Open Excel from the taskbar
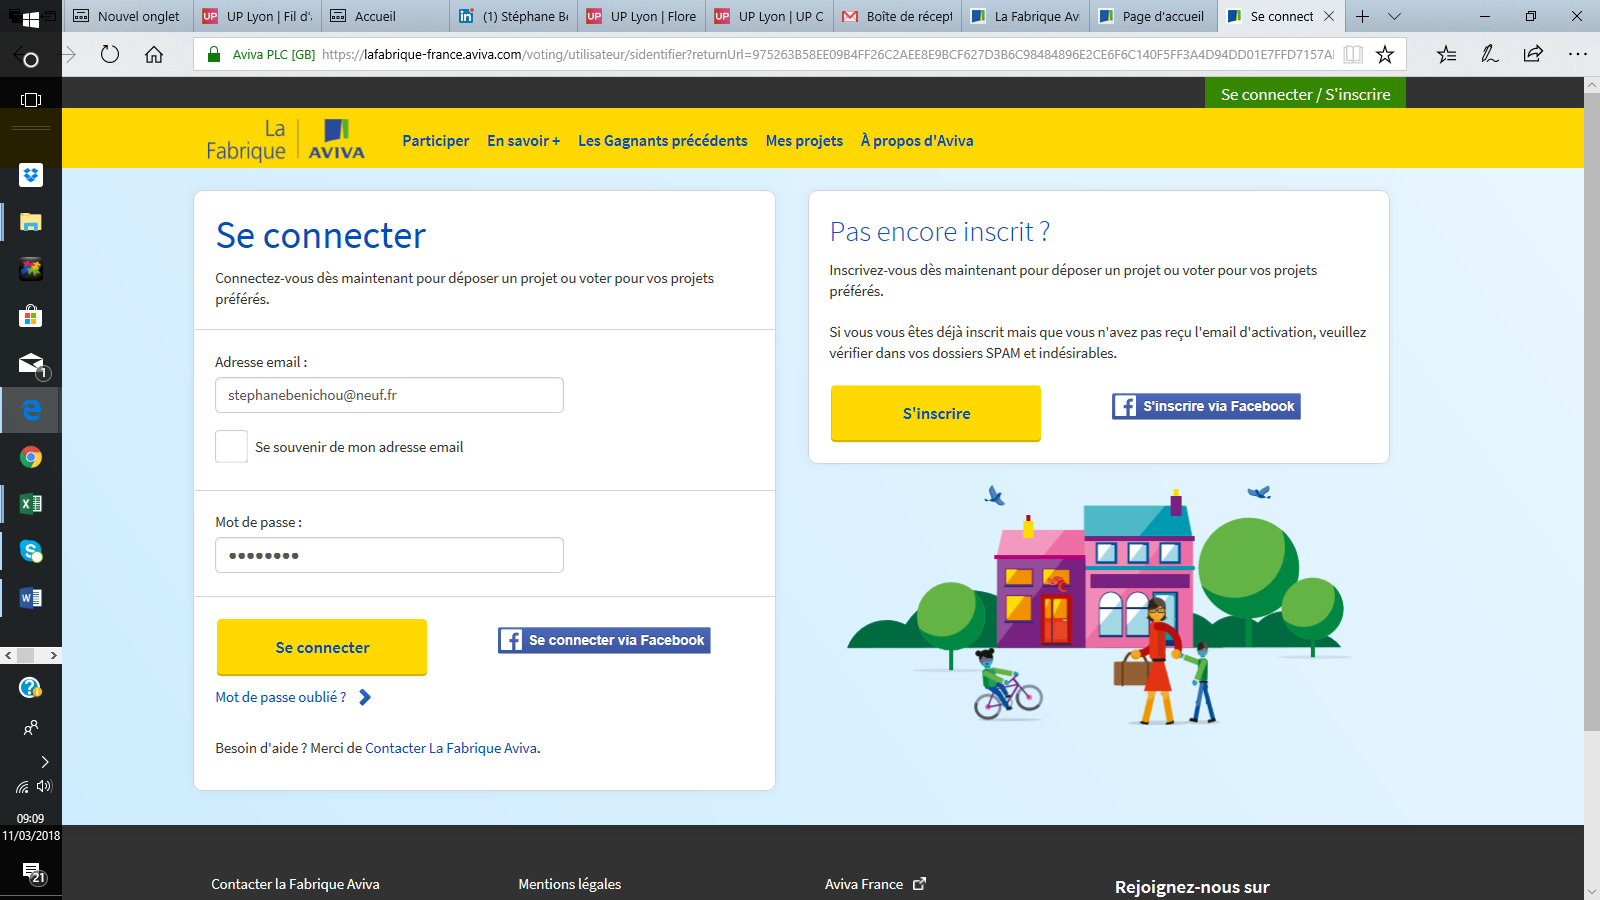The image size is (1600, 900). pyautogui.click(x=31, y=504)
